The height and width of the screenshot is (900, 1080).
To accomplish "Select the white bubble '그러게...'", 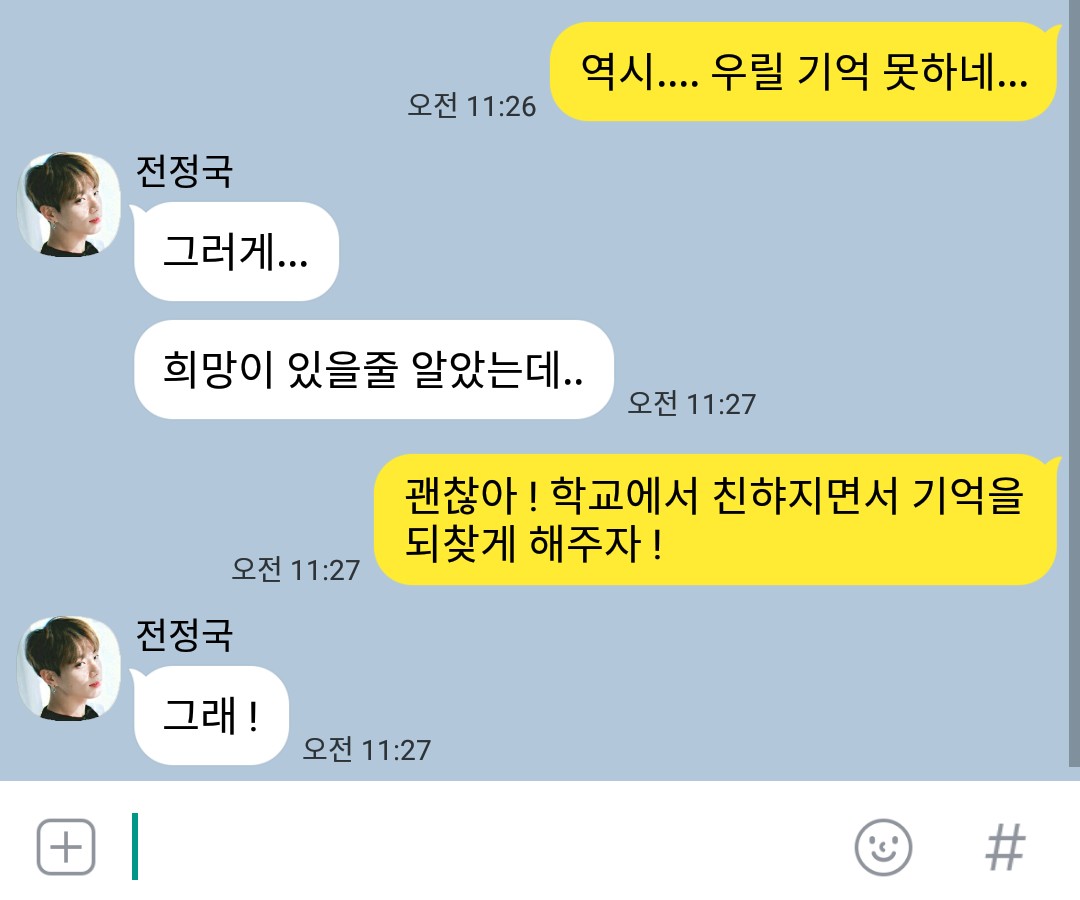I will (236, 251).
